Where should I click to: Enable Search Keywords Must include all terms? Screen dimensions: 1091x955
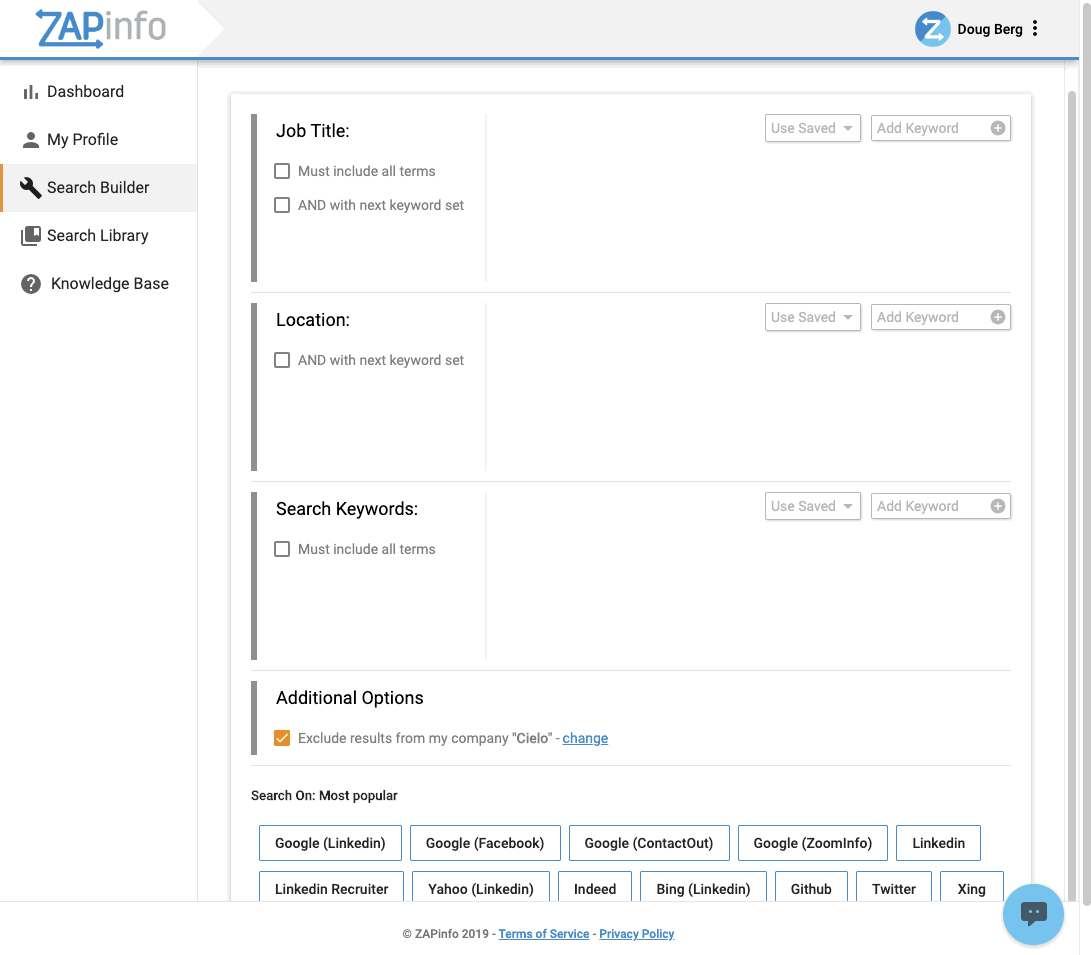pyautogui.click(x=282, y=549)
